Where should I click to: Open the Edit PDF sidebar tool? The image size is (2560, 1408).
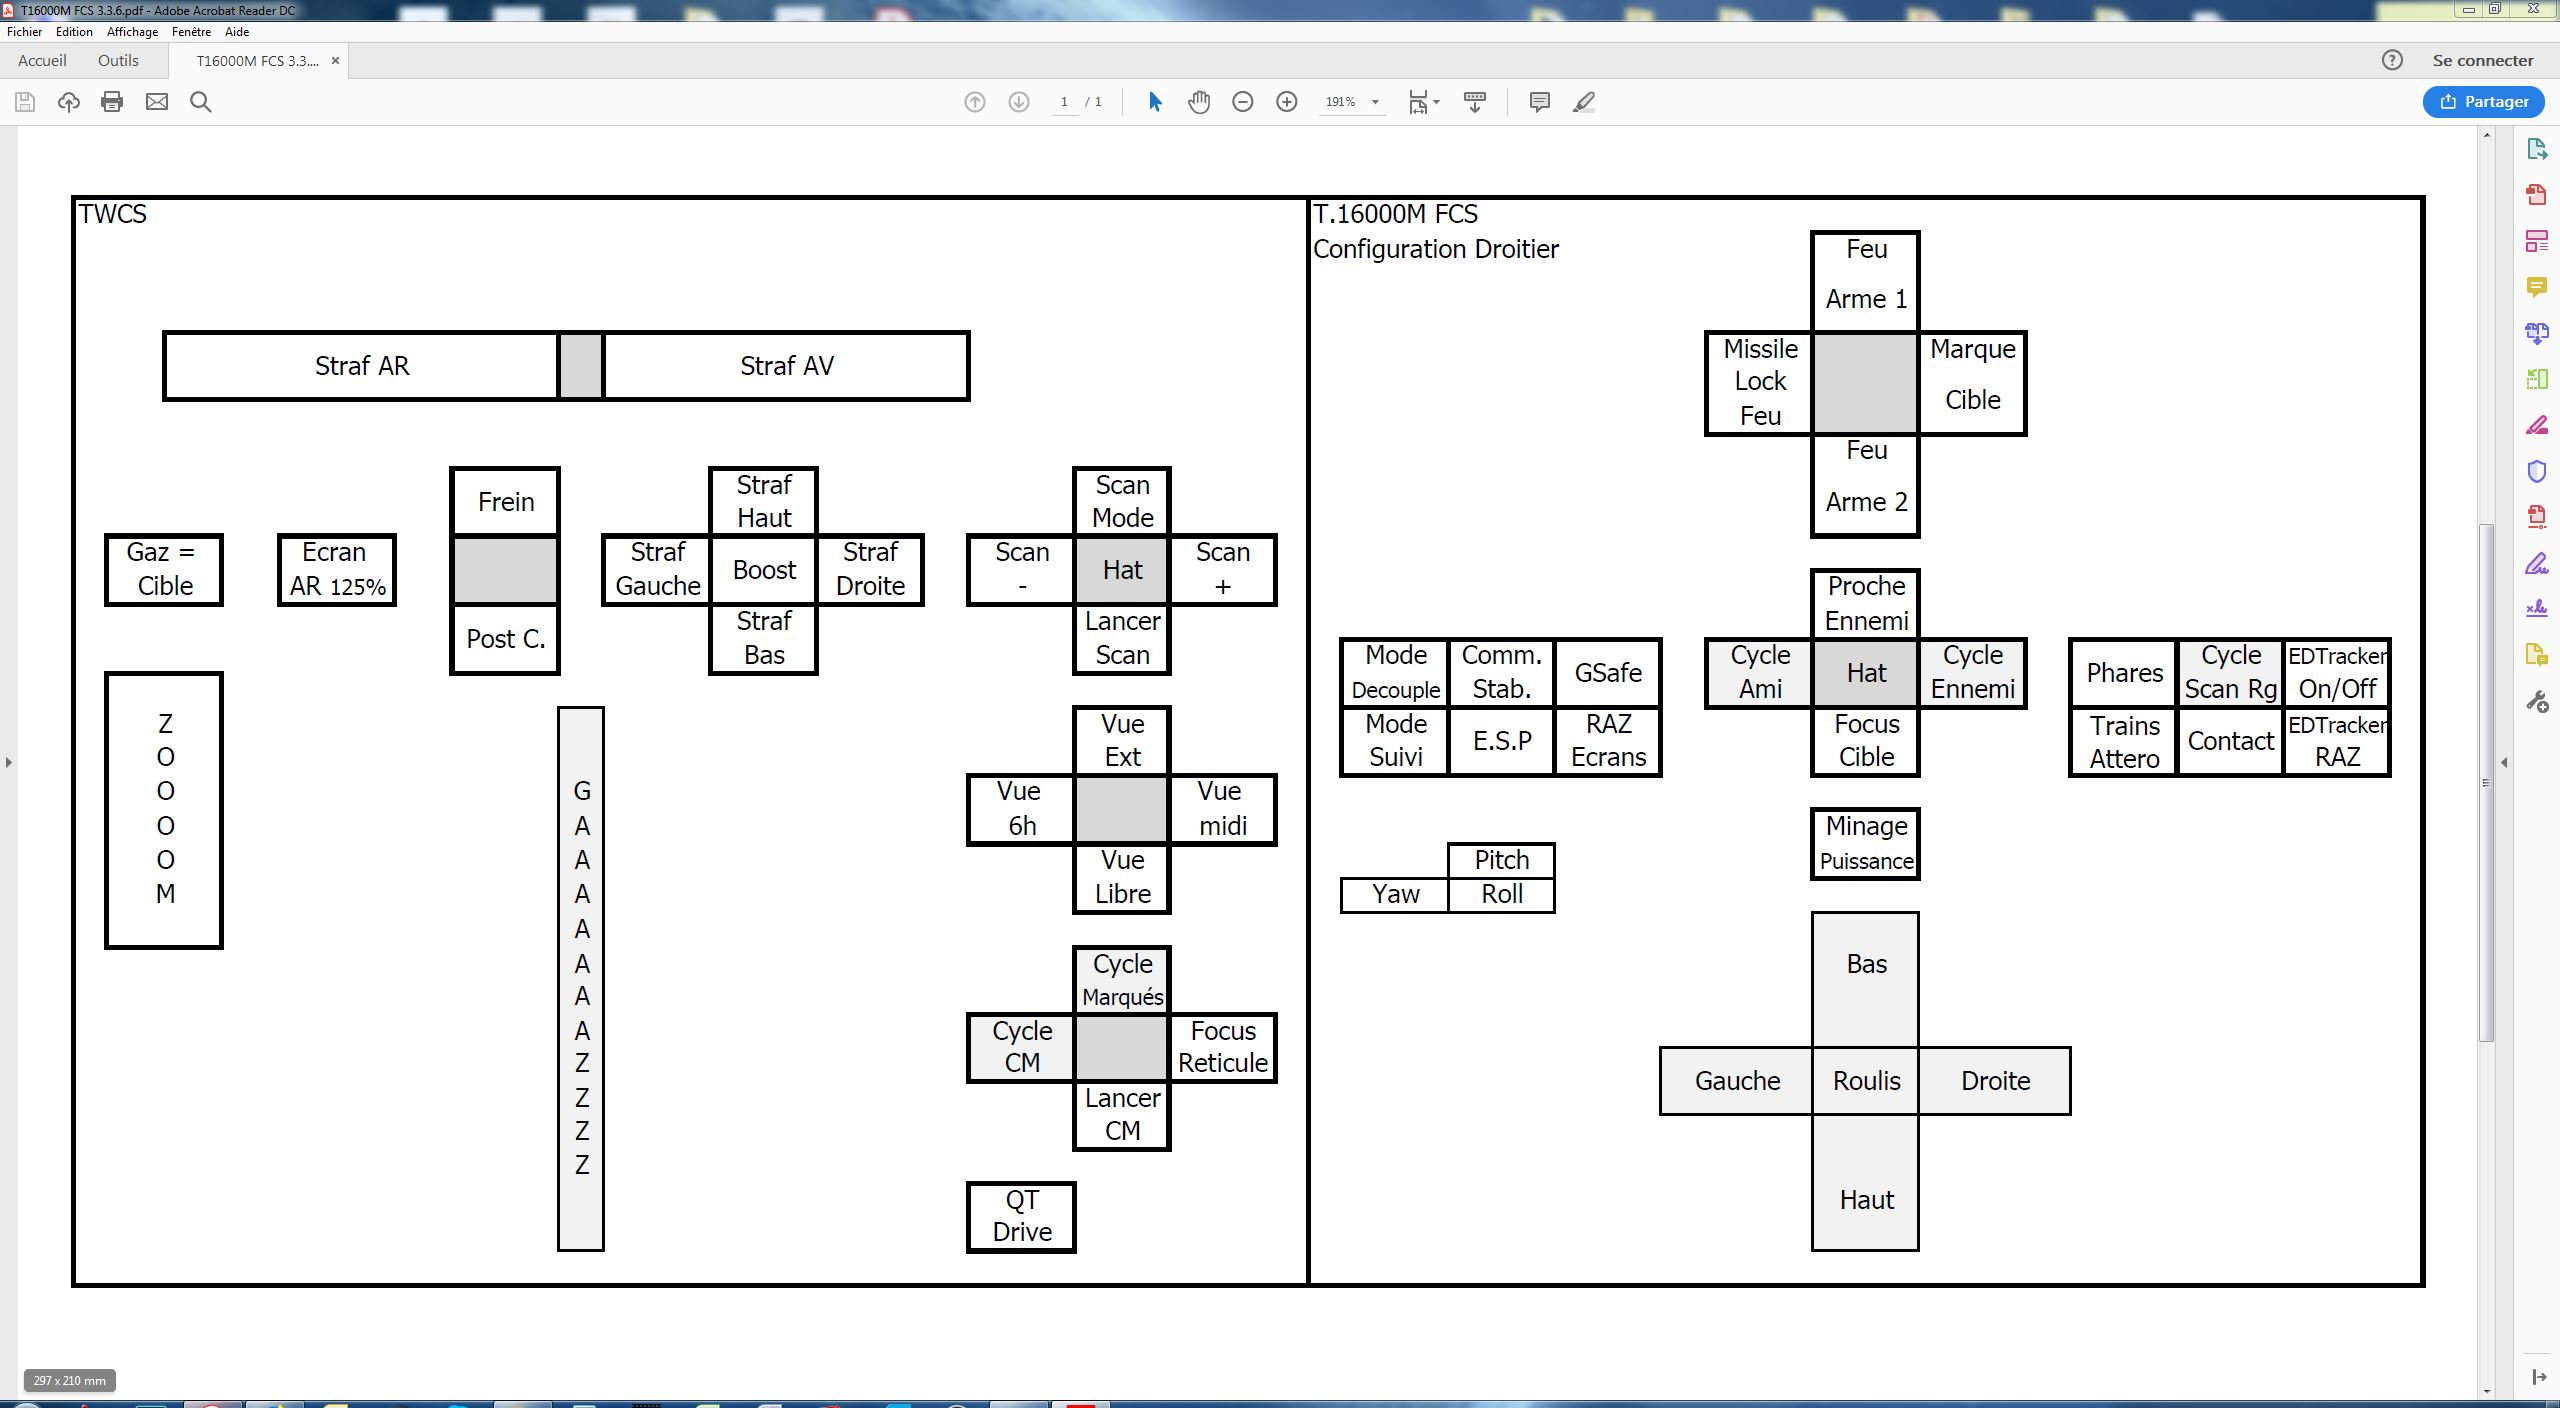[2536, 241]
